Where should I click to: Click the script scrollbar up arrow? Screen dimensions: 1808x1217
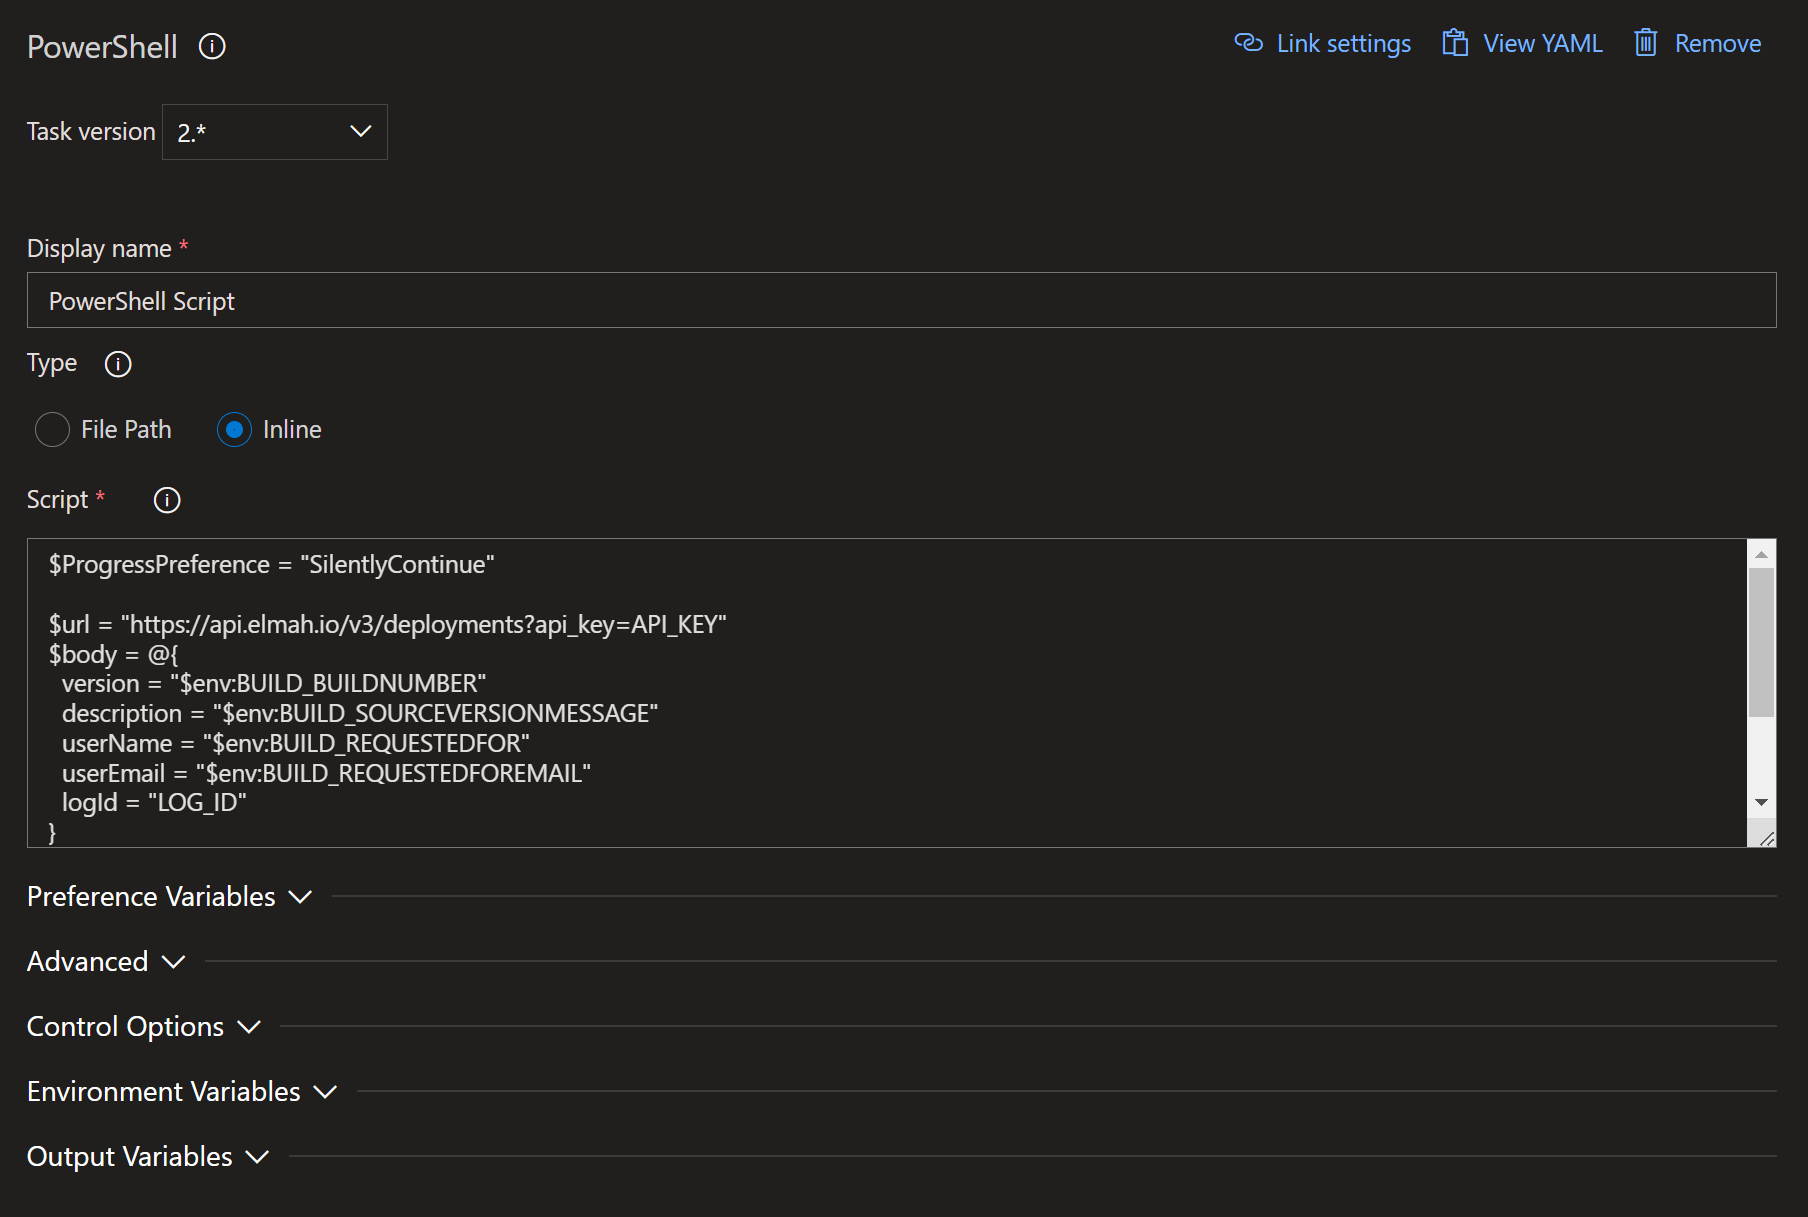pyautogui.click(x=1762, y=554)
